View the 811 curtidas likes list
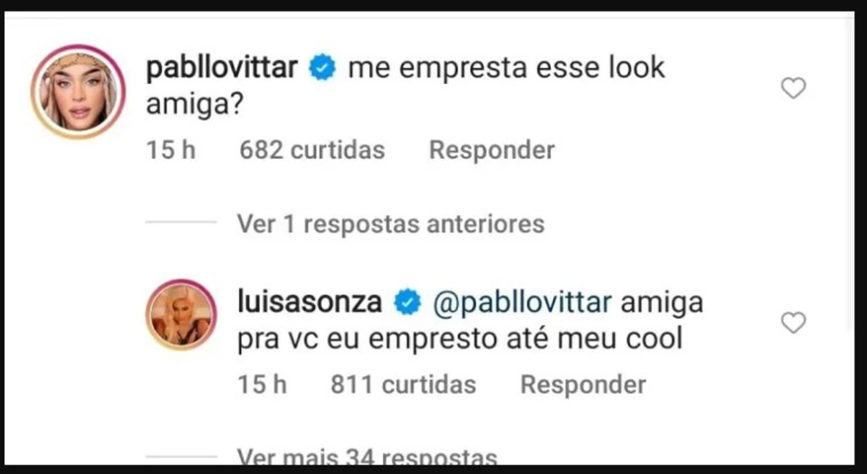 pyautogui.click(x=403, y=384)
